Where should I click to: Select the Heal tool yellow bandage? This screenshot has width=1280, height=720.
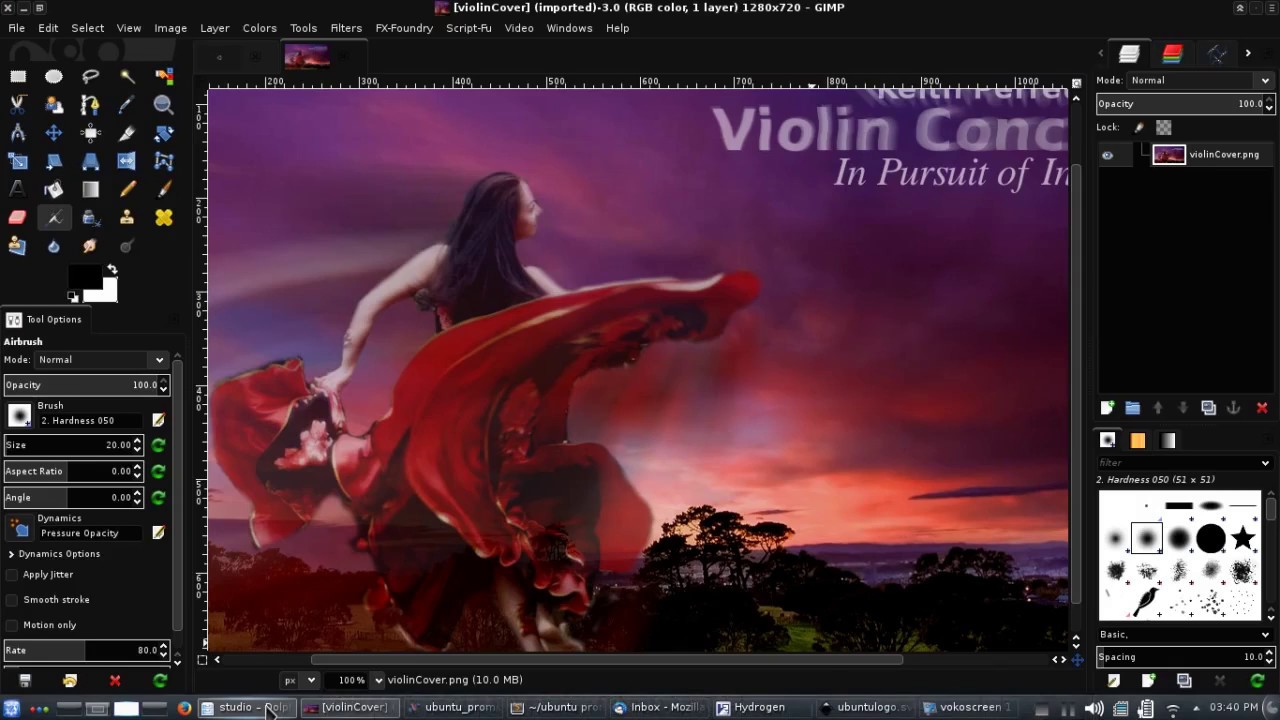[164, 217]
